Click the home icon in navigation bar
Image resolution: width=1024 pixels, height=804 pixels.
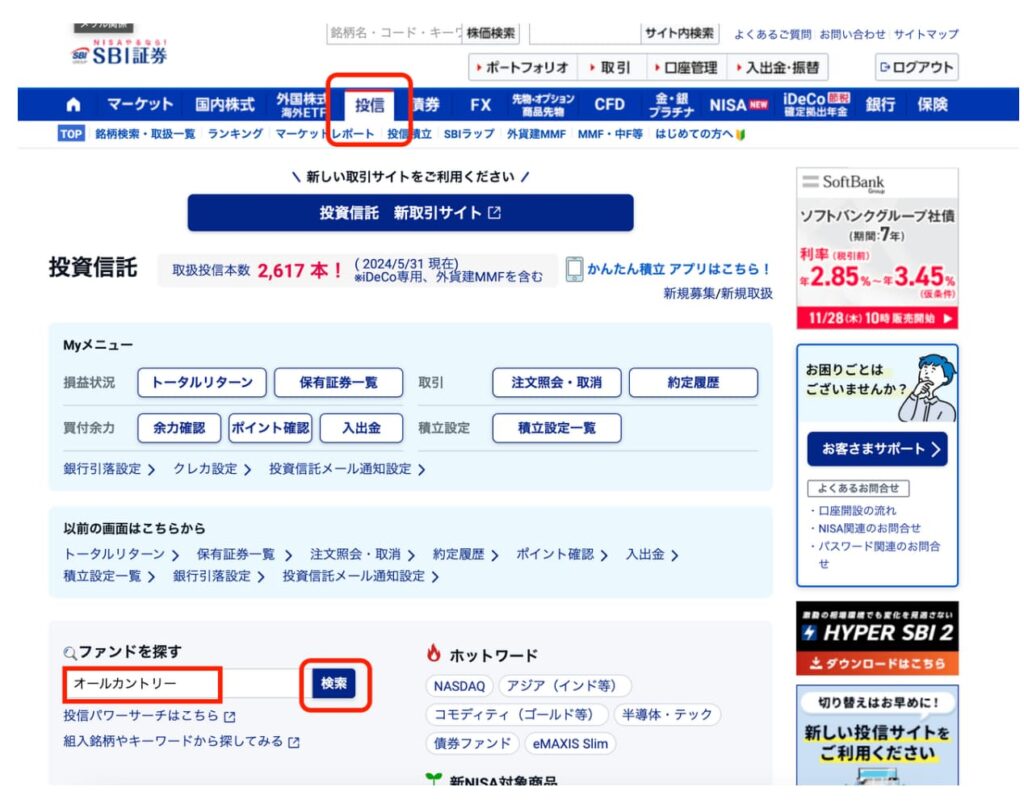click(74, 105)
